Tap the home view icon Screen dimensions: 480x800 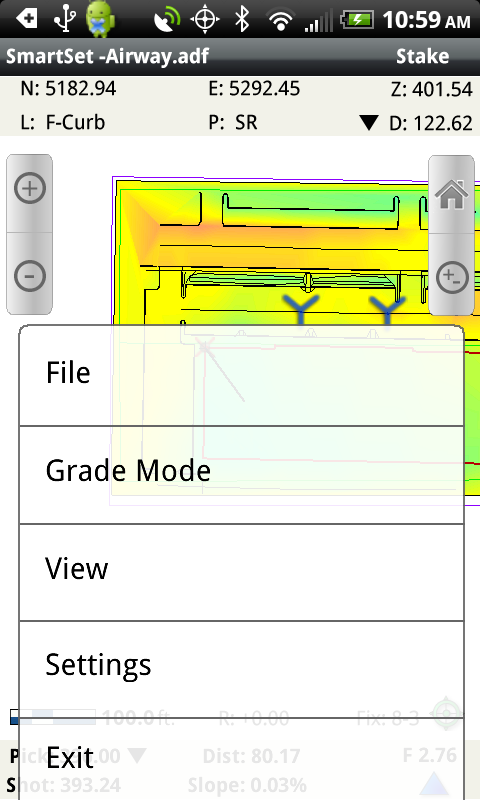[x=451, y=194]
